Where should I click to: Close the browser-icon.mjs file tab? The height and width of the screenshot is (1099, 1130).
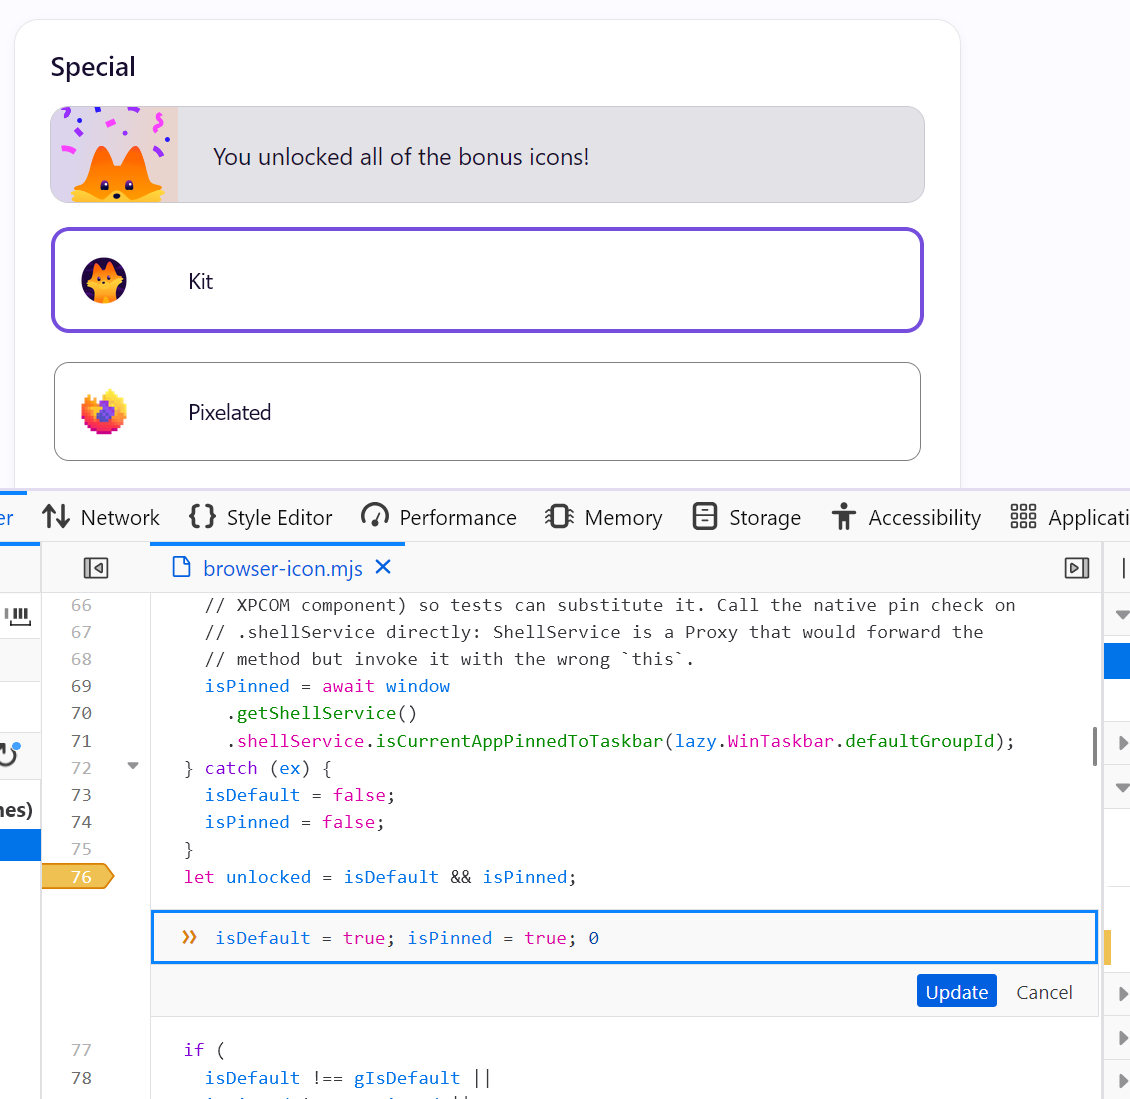click(x=383, y=567)
